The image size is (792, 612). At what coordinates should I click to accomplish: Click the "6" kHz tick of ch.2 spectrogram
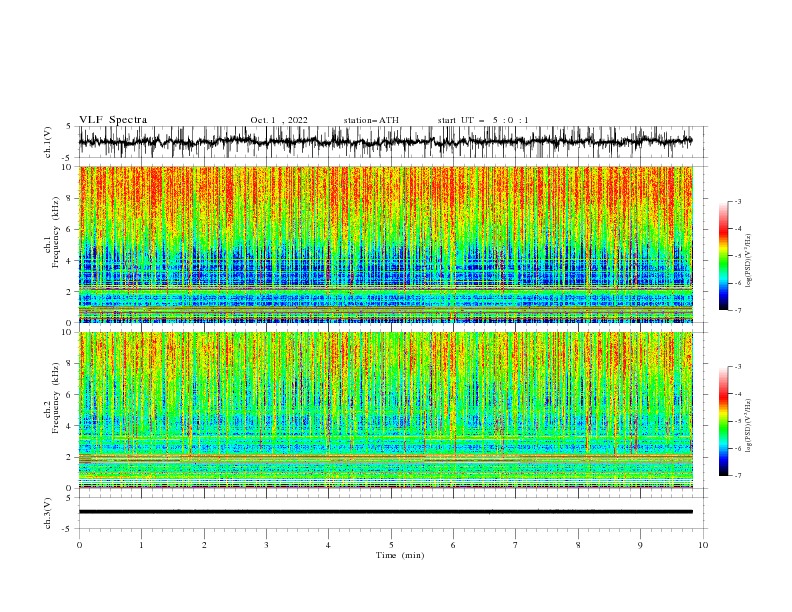click(x=71, y=395)
